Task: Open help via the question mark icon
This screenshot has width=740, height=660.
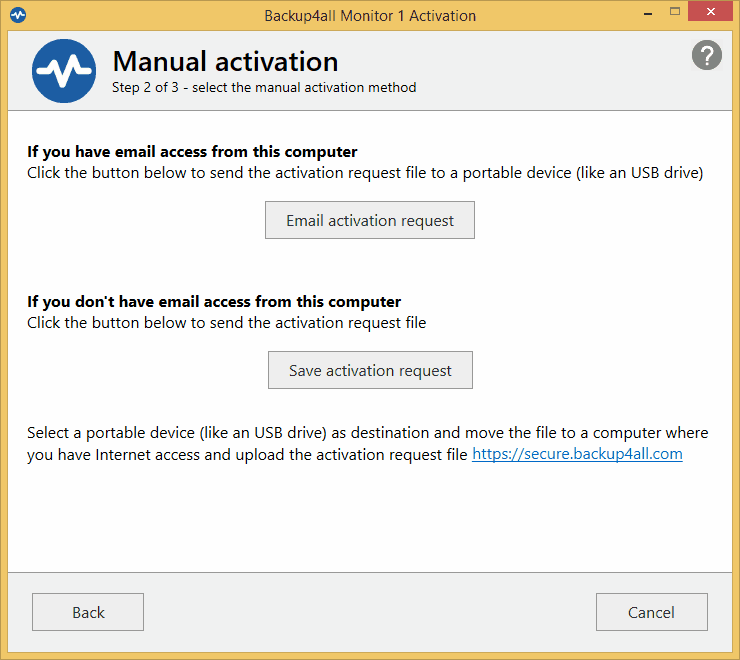Action: [x=706, y=55]
